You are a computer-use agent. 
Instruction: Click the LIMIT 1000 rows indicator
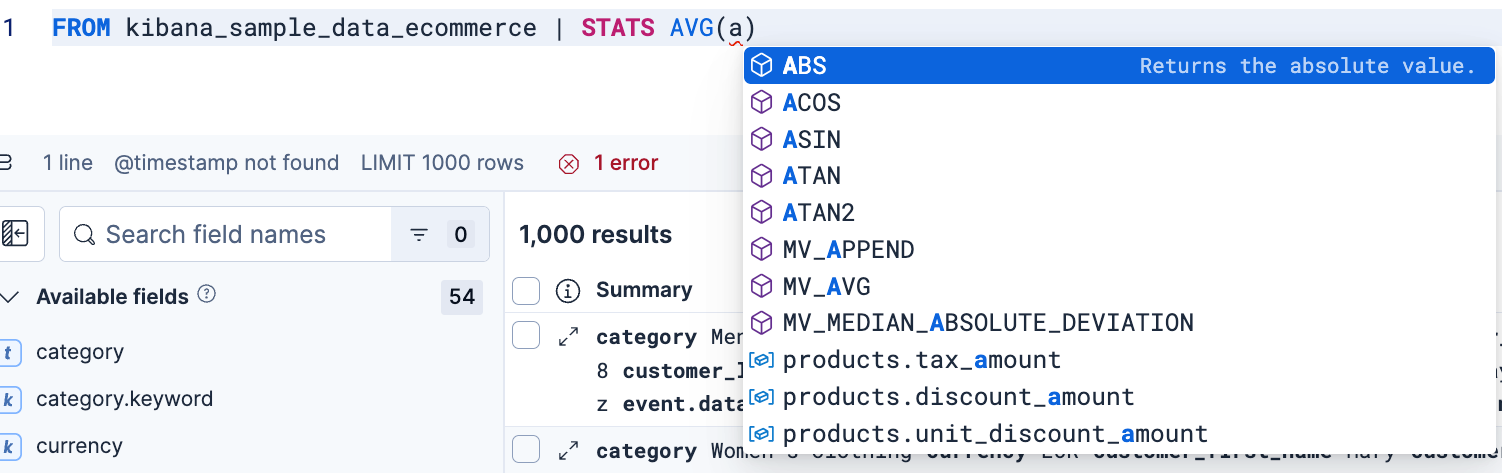[443, 163]
